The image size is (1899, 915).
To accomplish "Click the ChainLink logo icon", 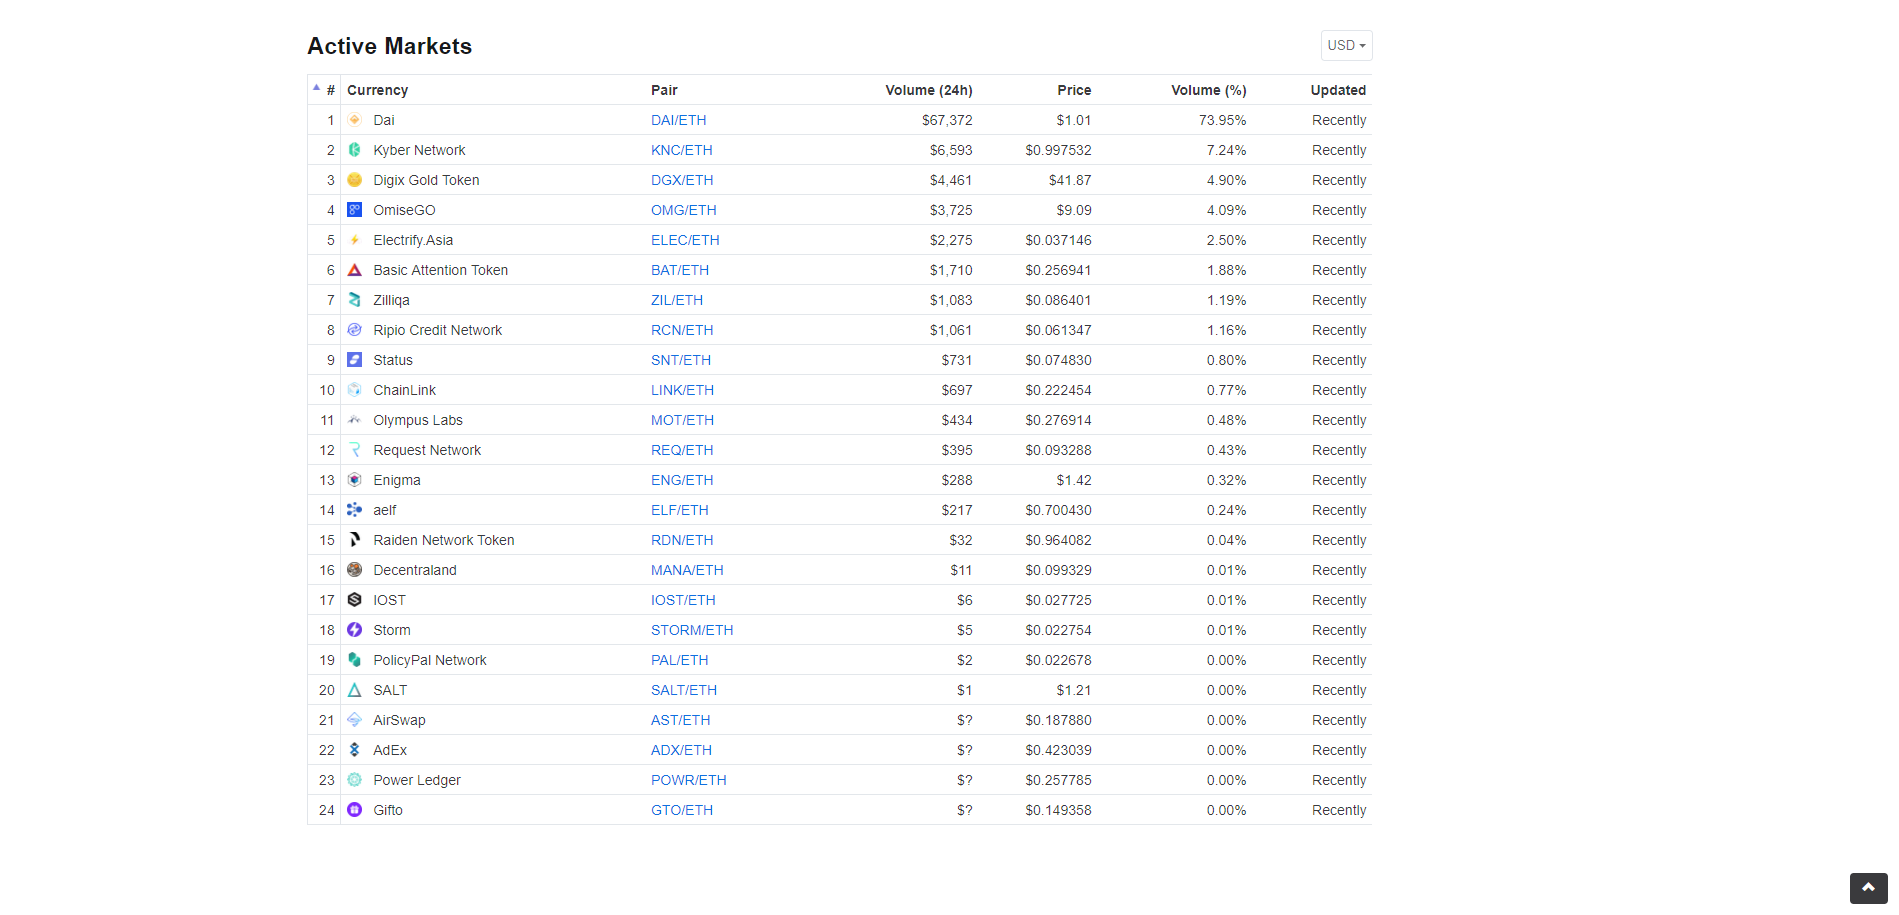I will (x=354, y=390).
